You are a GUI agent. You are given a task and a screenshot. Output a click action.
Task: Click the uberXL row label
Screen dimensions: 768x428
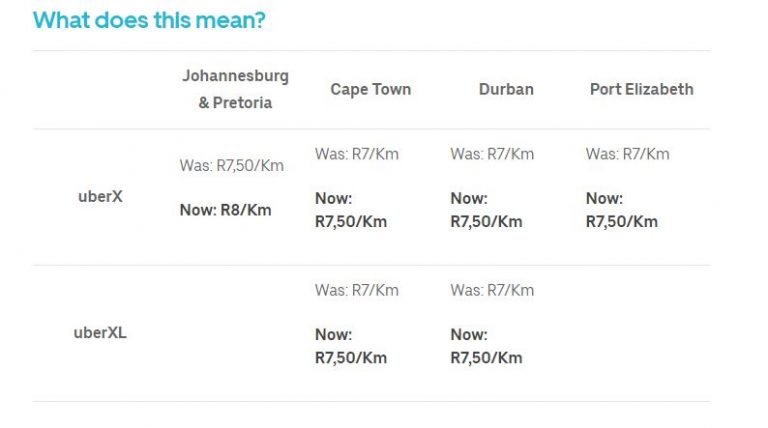coord(100,333)
